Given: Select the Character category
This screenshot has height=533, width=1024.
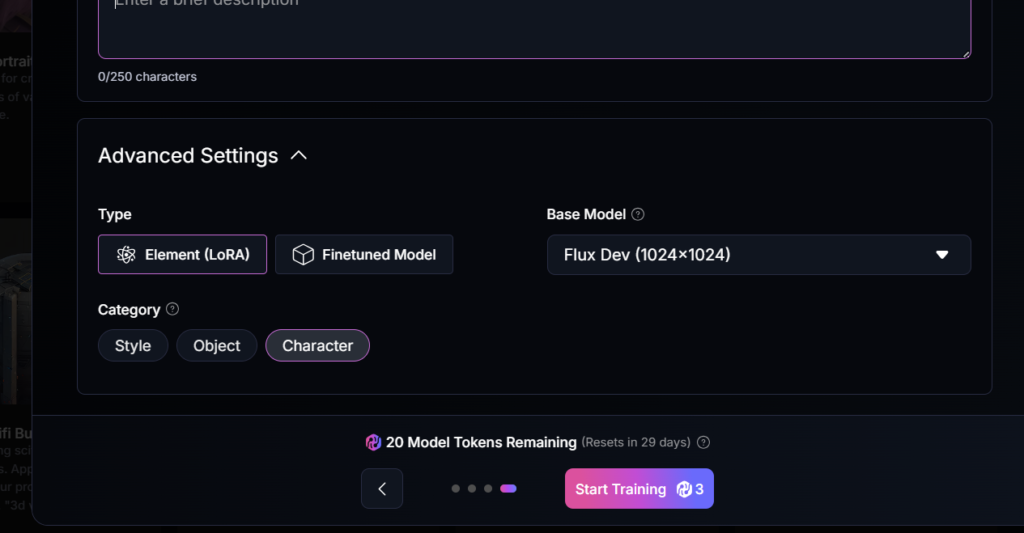Looking at the screenshot, I should point(317,346).
